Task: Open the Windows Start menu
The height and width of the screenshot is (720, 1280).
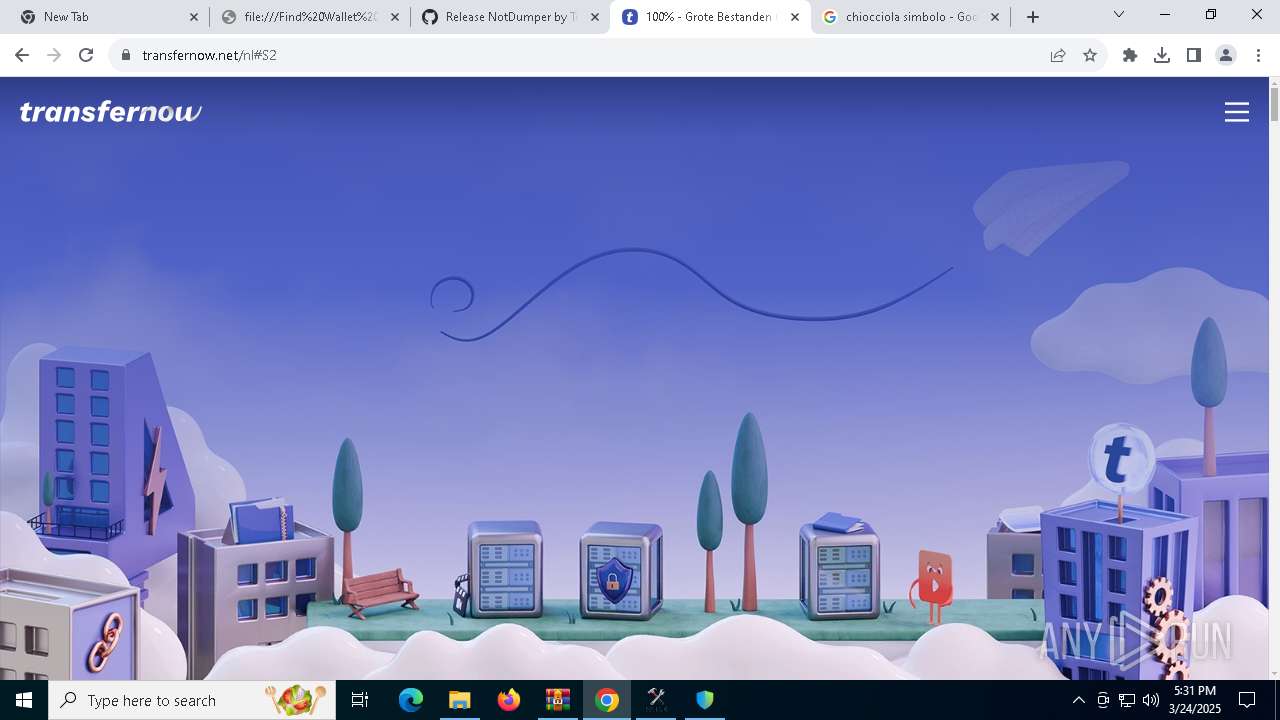Action: click(24, 700)
